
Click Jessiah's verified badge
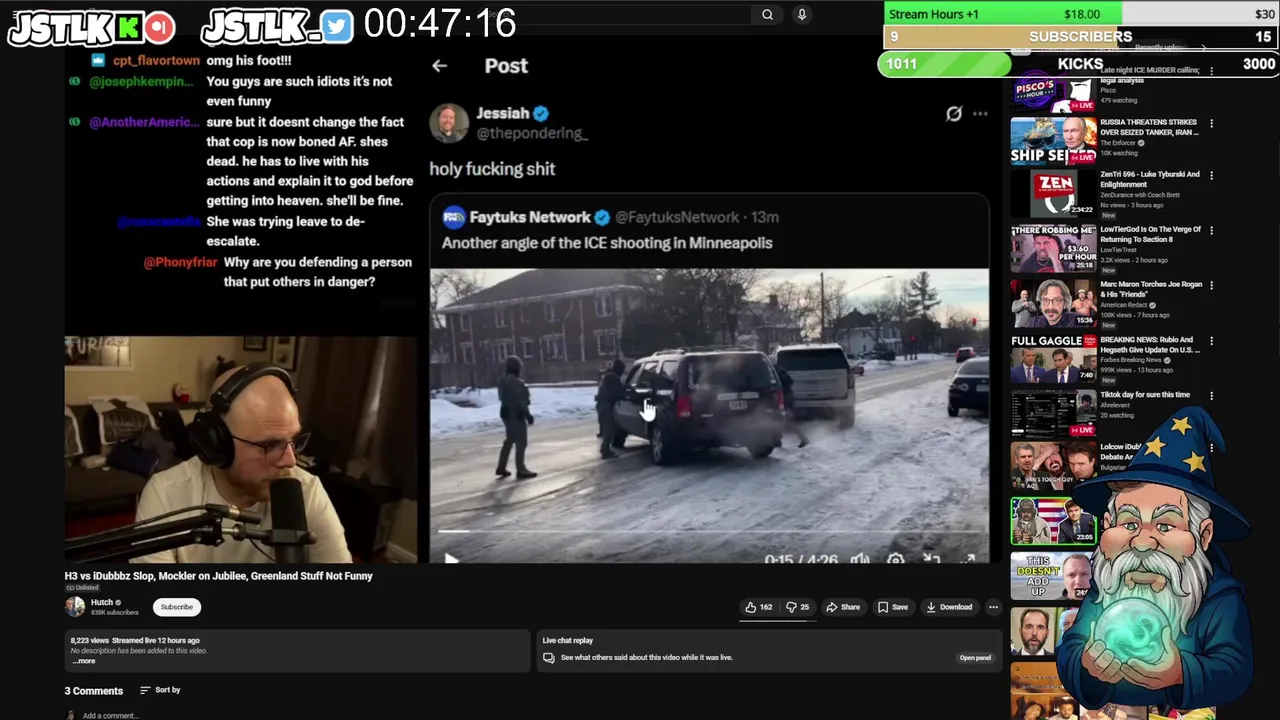tap(541, 113)
